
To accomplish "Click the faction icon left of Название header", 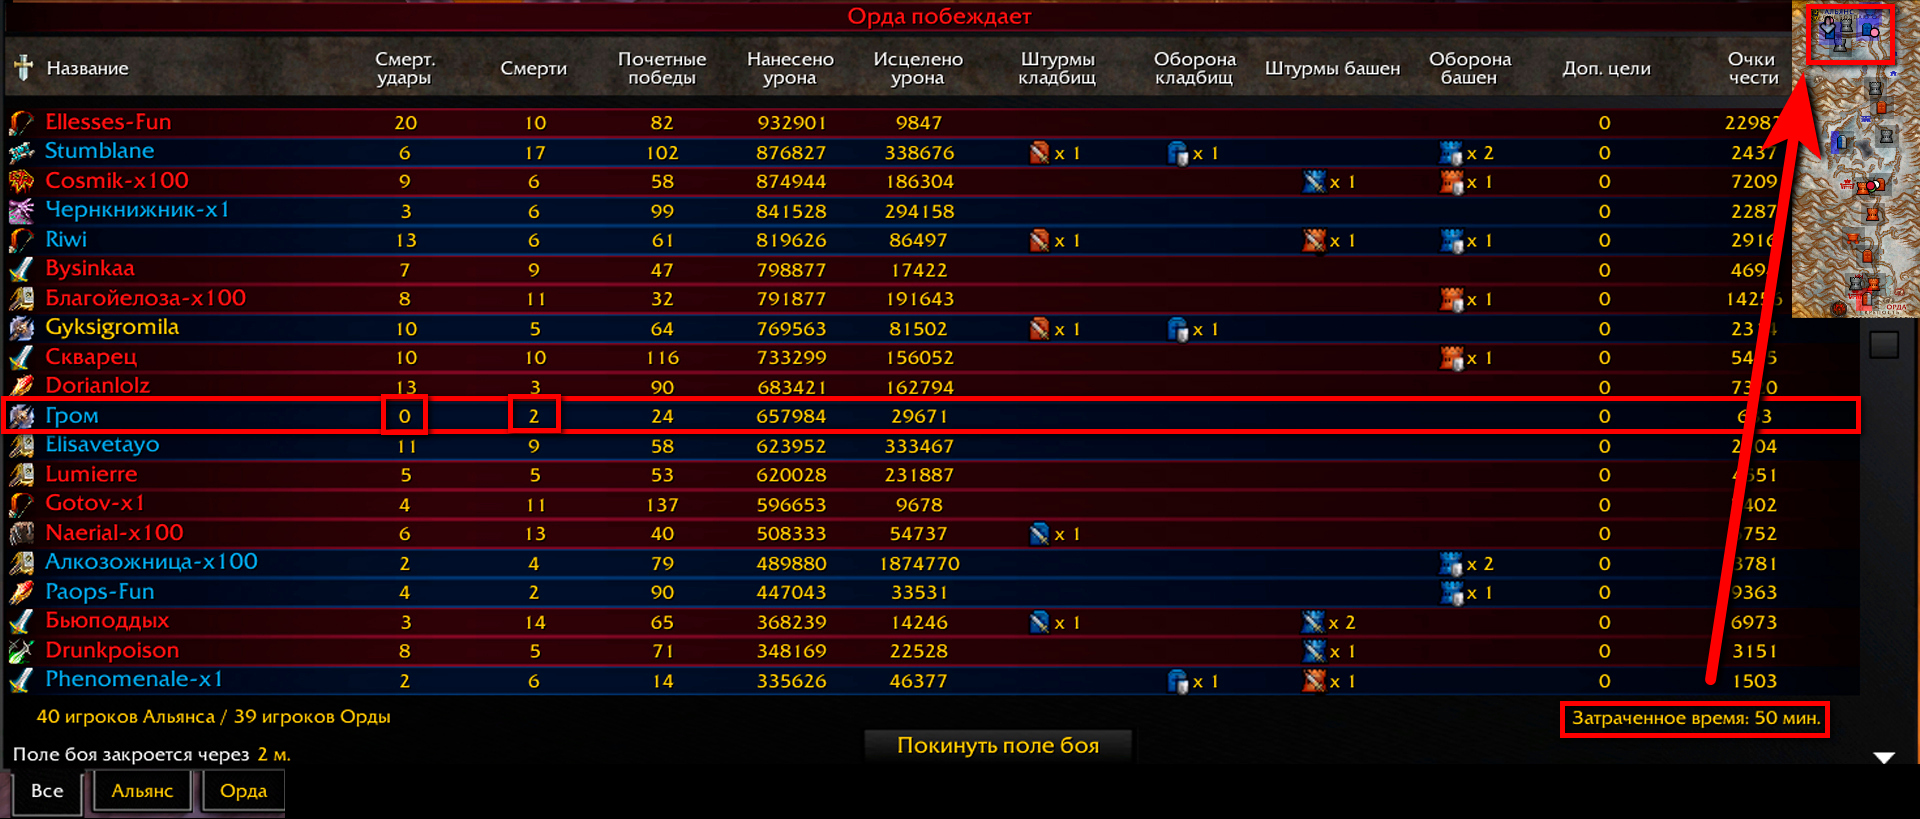I will tap(23, 68).
